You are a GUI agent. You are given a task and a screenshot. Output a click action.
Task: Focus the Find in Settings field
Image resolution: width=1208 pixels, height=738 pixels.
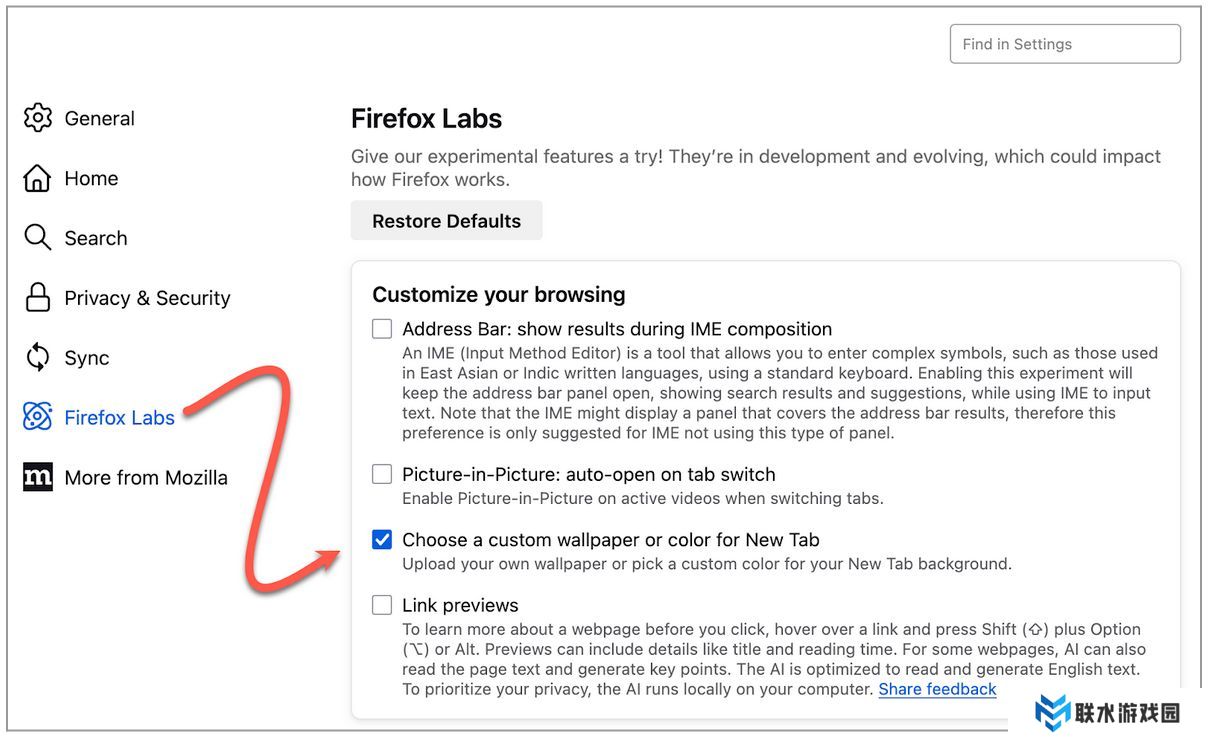(x=1065, y=44)
